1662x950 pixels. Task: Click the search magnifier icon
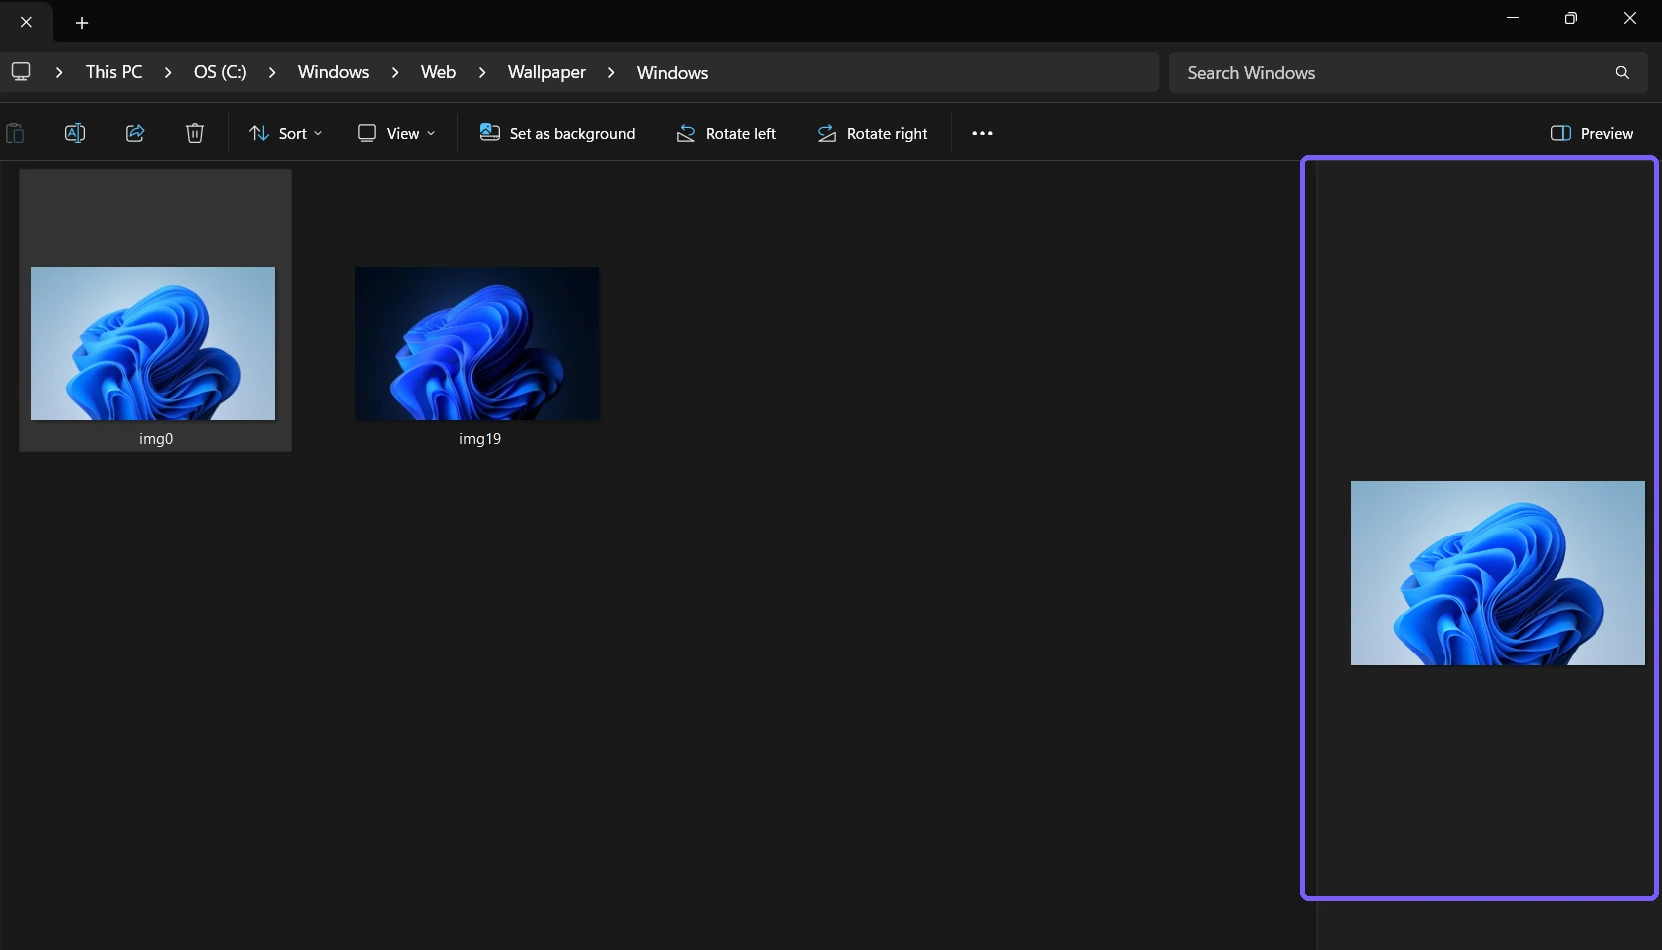pos(1622,72)
